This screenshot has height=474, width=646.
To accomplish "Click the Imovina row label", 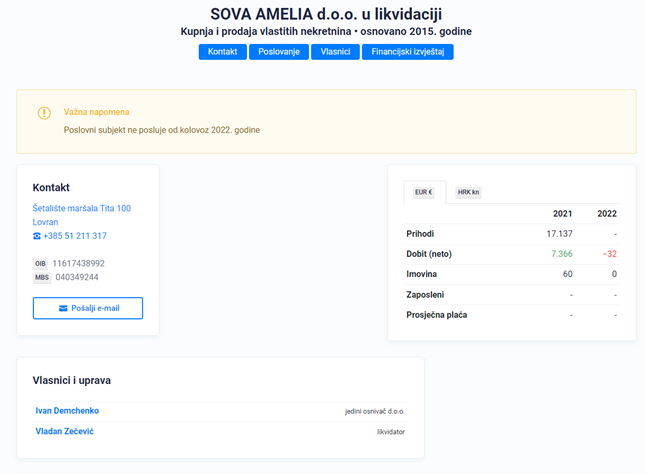I will (x=421, y=274).
